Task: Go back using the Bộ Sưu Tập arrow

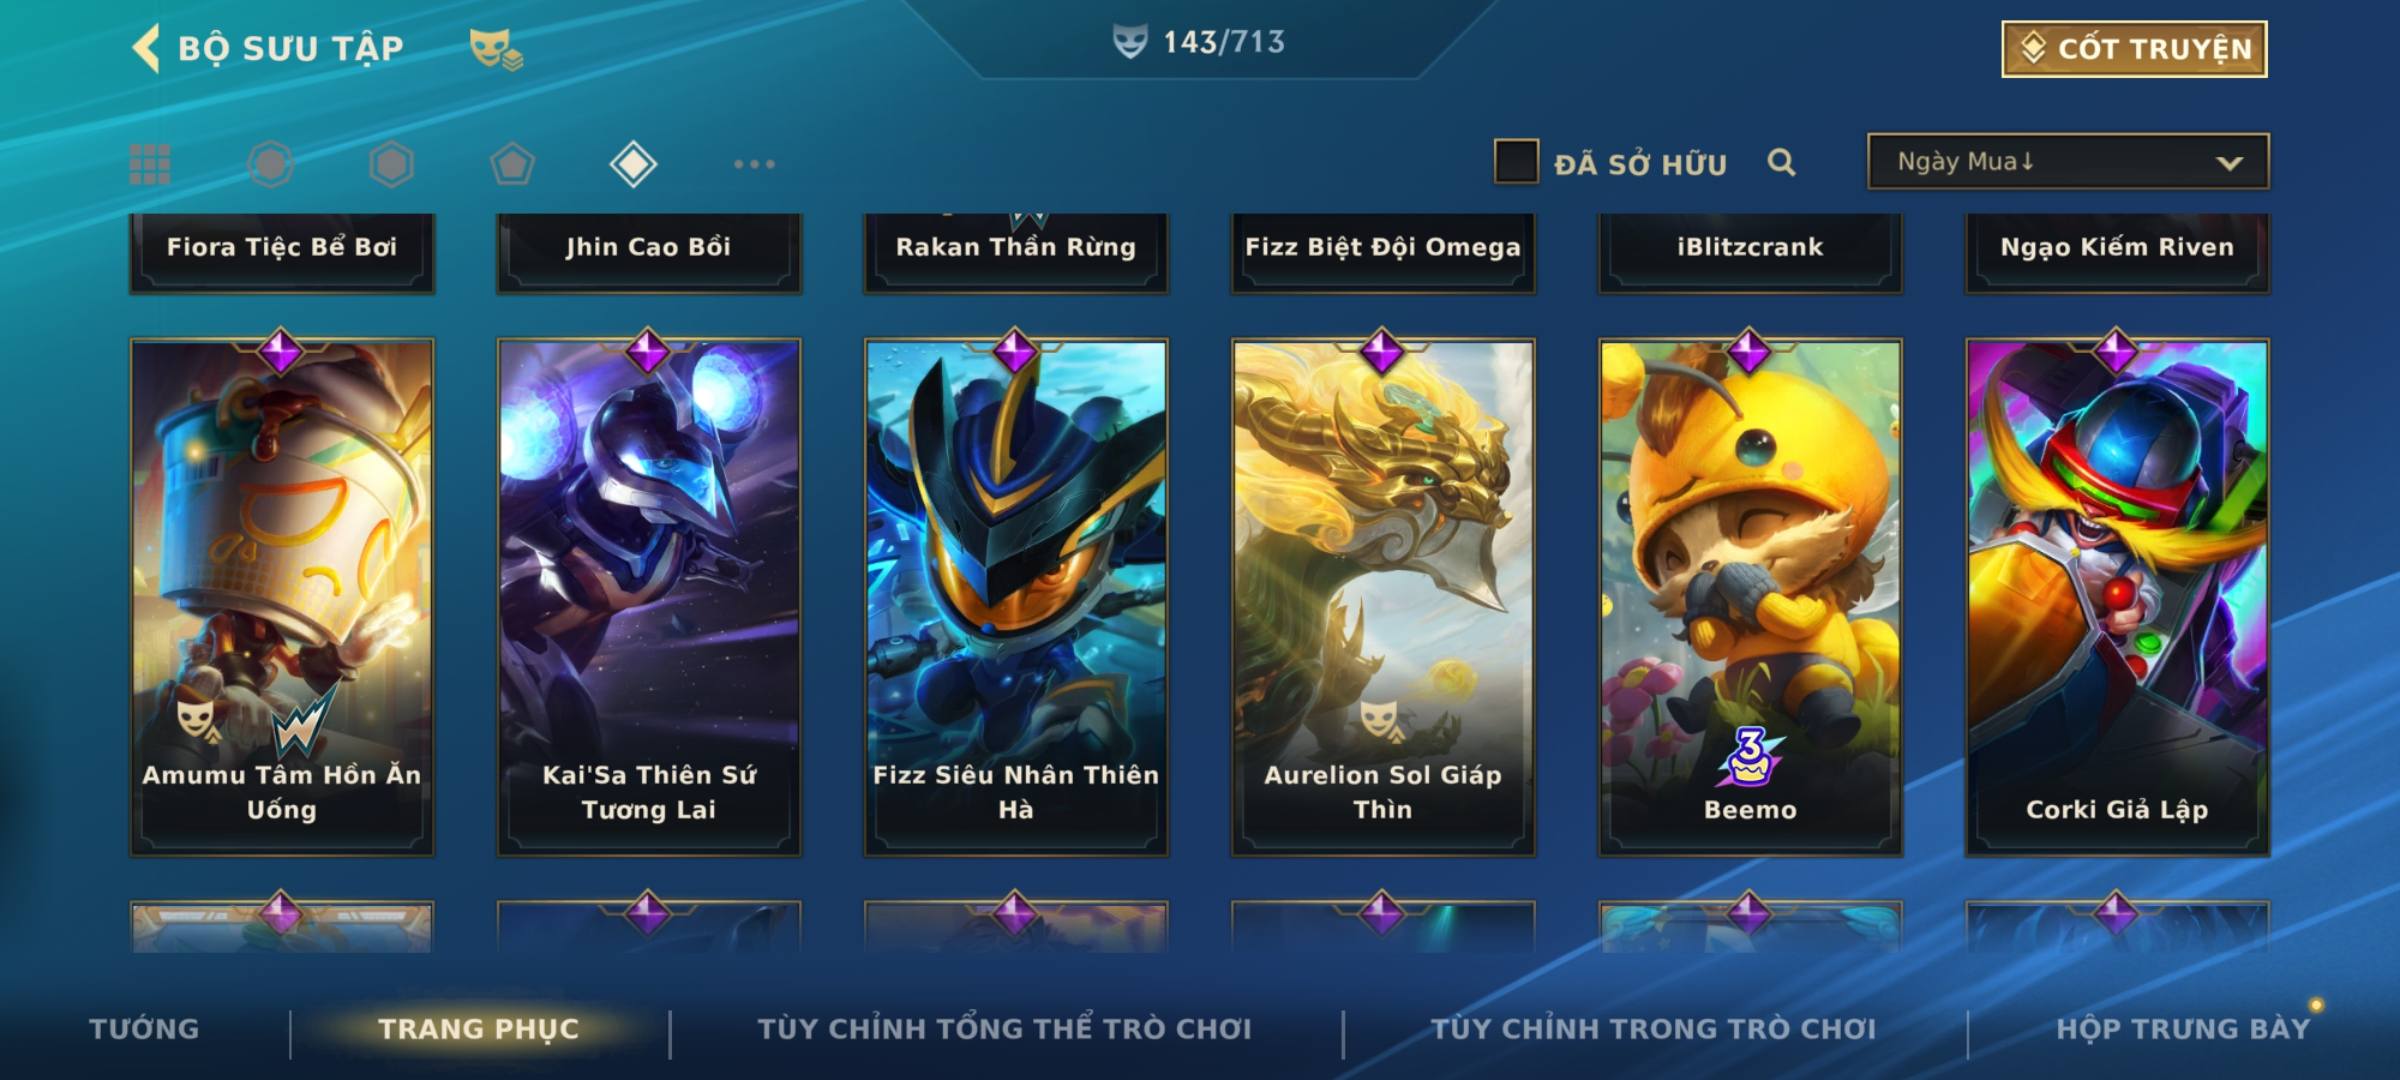Action: pos(146,48)
